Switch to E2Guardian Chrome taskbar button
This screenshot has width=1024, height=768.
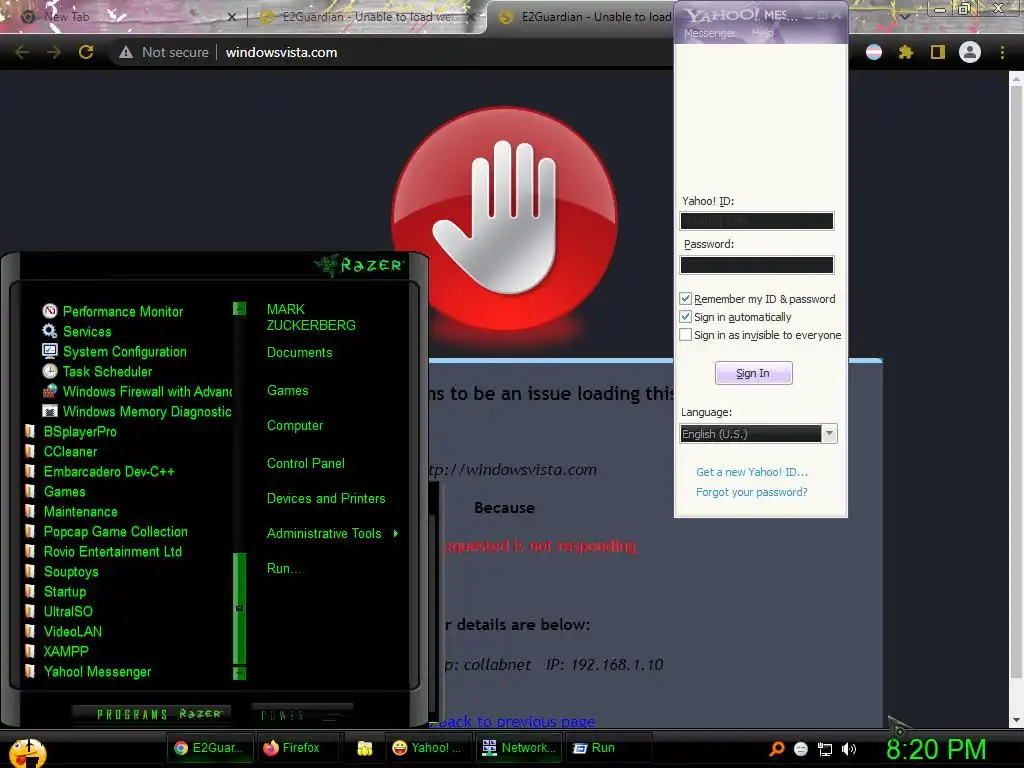[210, 748]
